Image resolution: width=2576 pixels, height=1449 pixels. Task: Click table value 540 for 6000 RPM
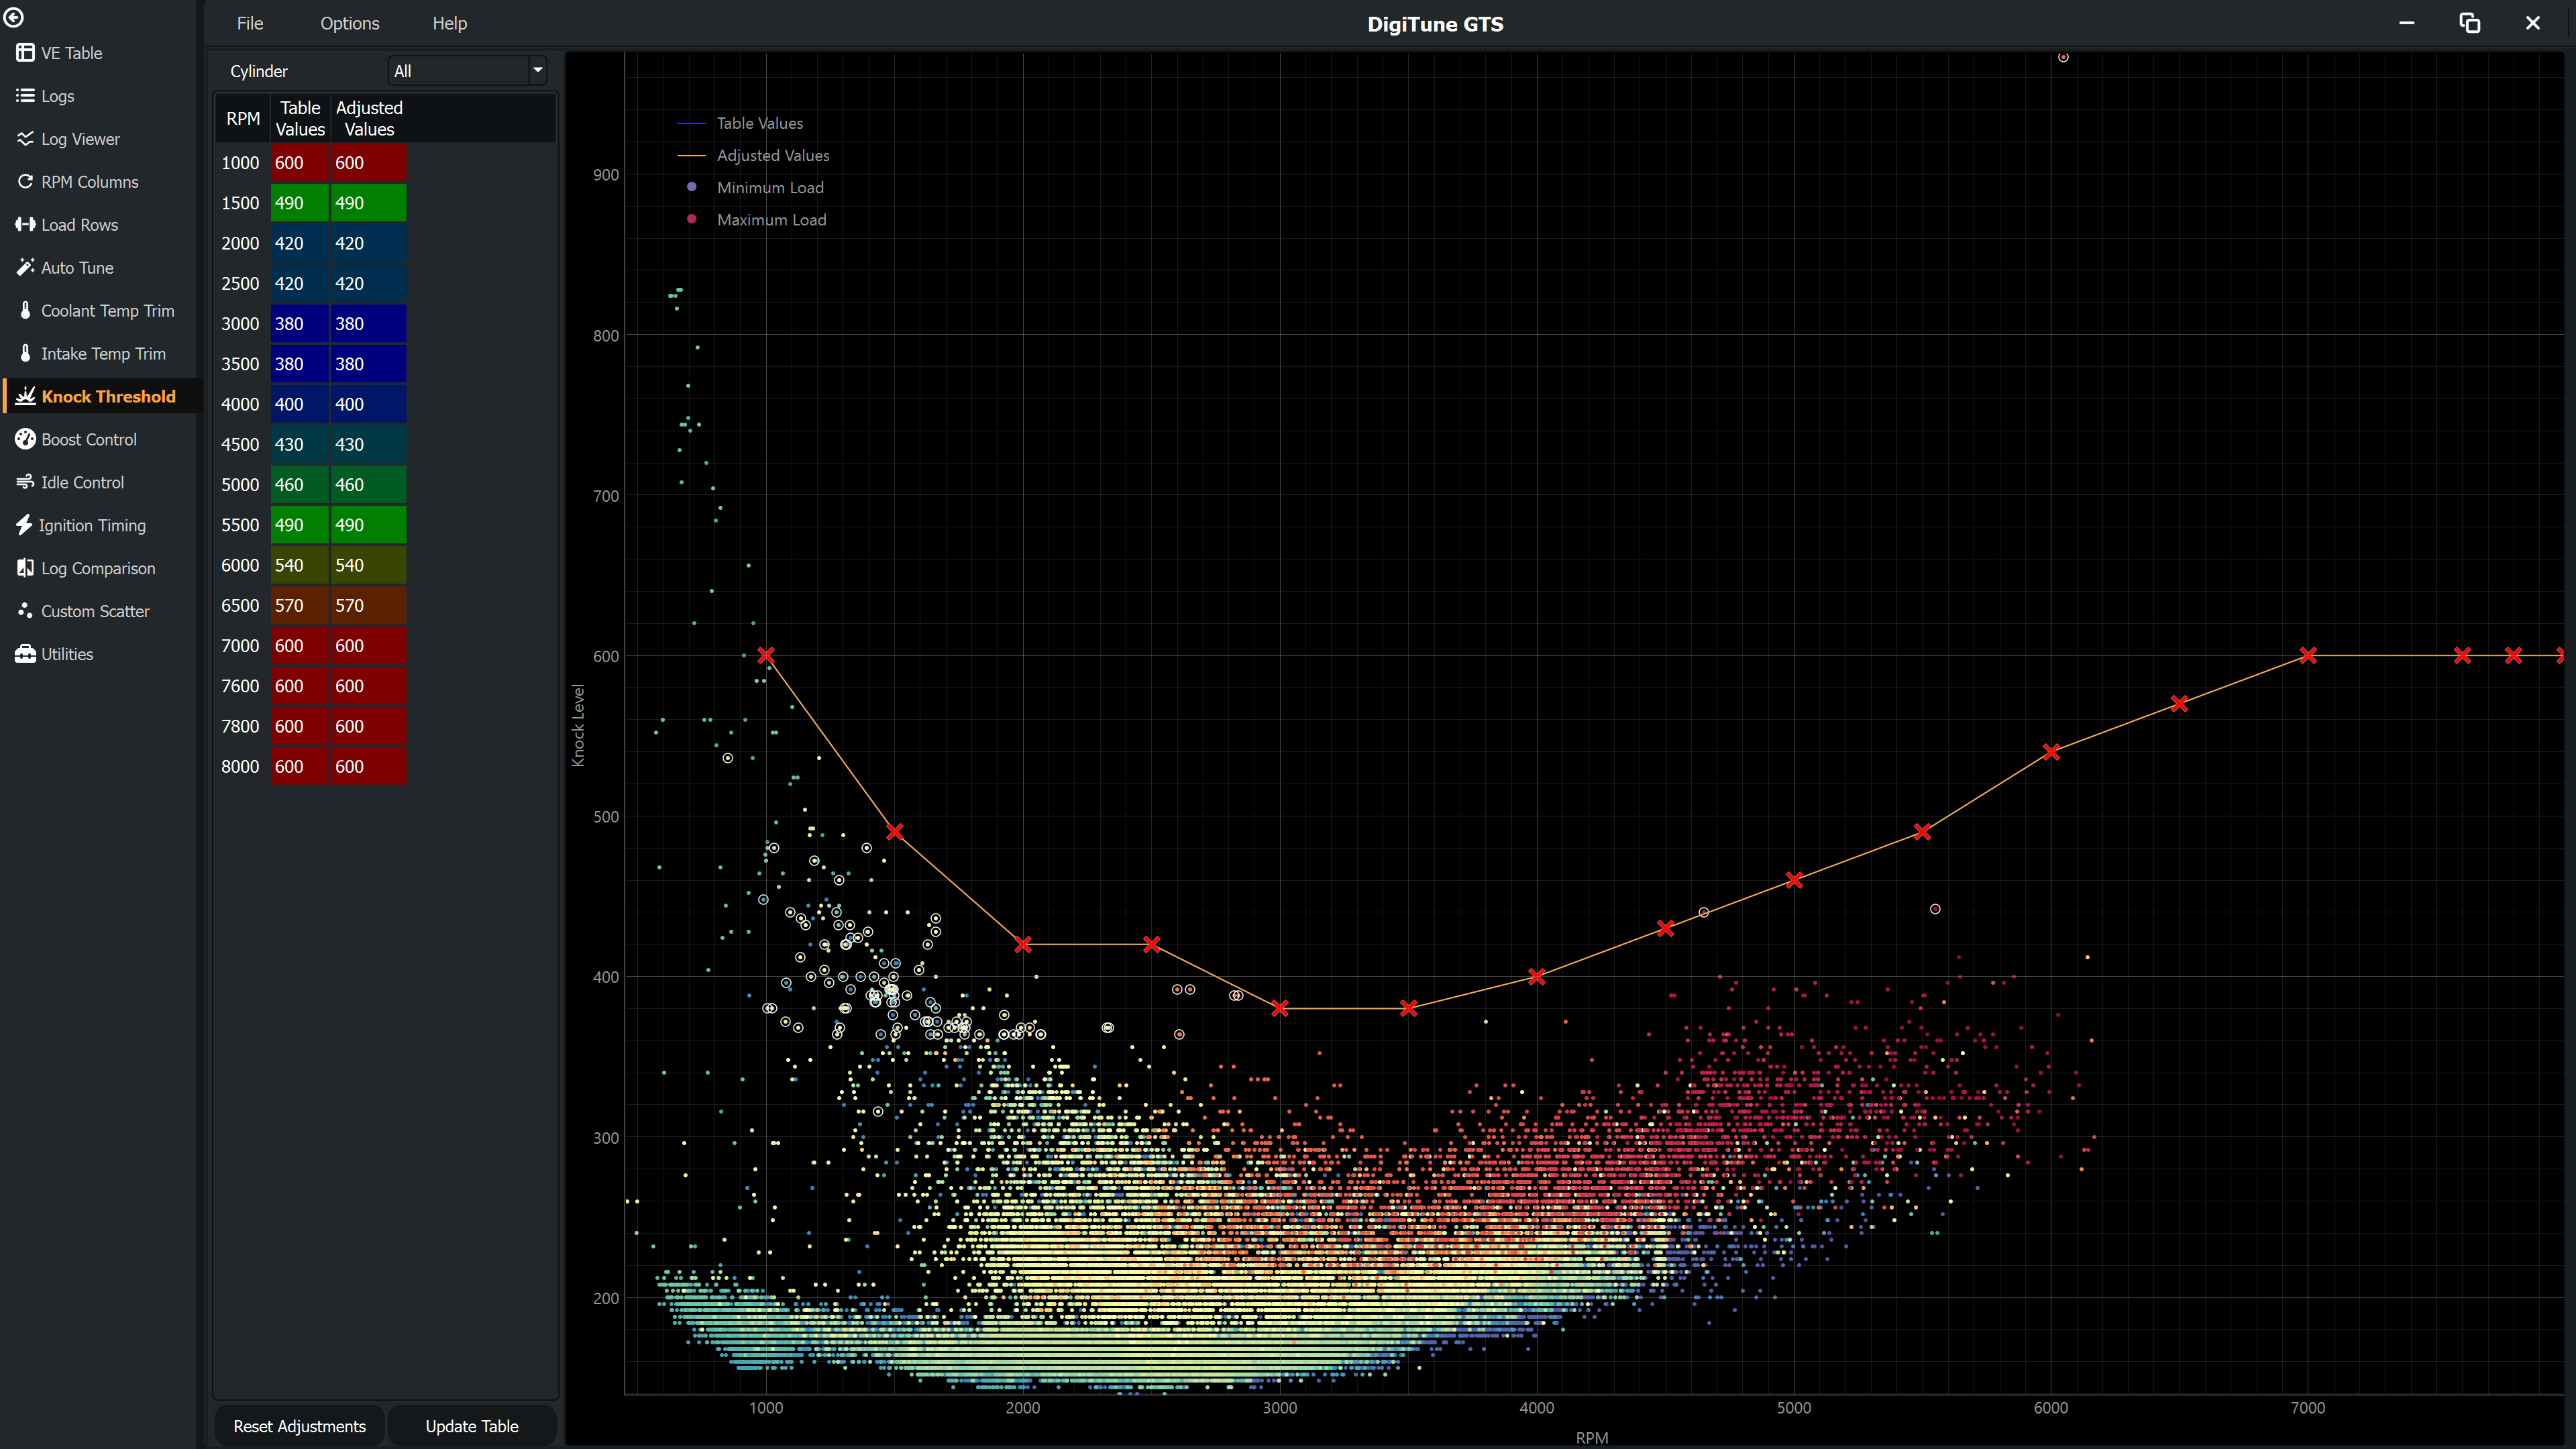[300, 565]
